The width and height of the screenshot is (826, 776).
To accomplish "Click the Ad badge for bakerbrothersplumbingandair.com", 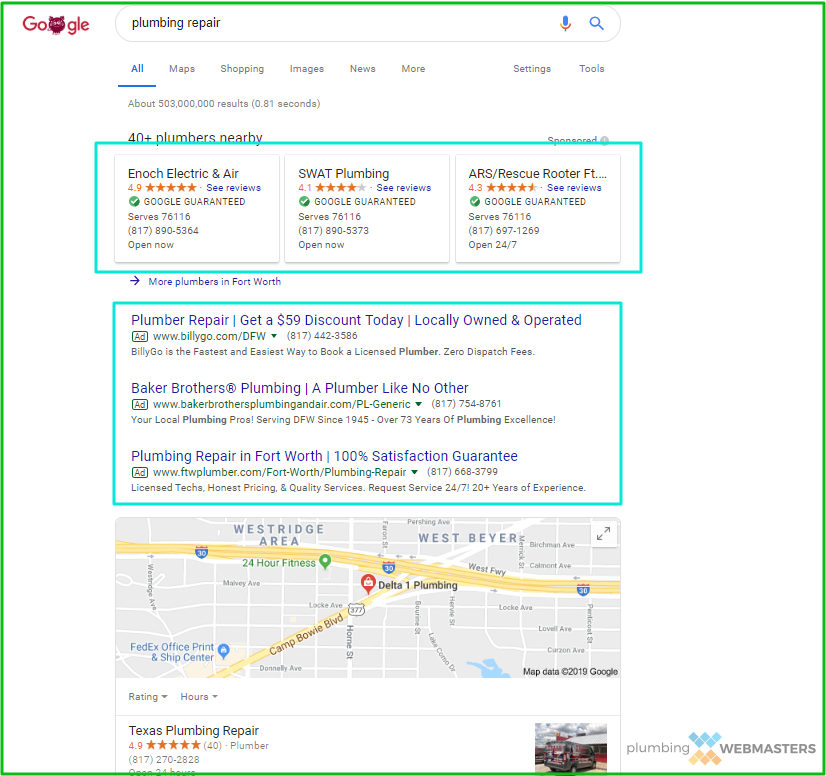I will [140, 404].
